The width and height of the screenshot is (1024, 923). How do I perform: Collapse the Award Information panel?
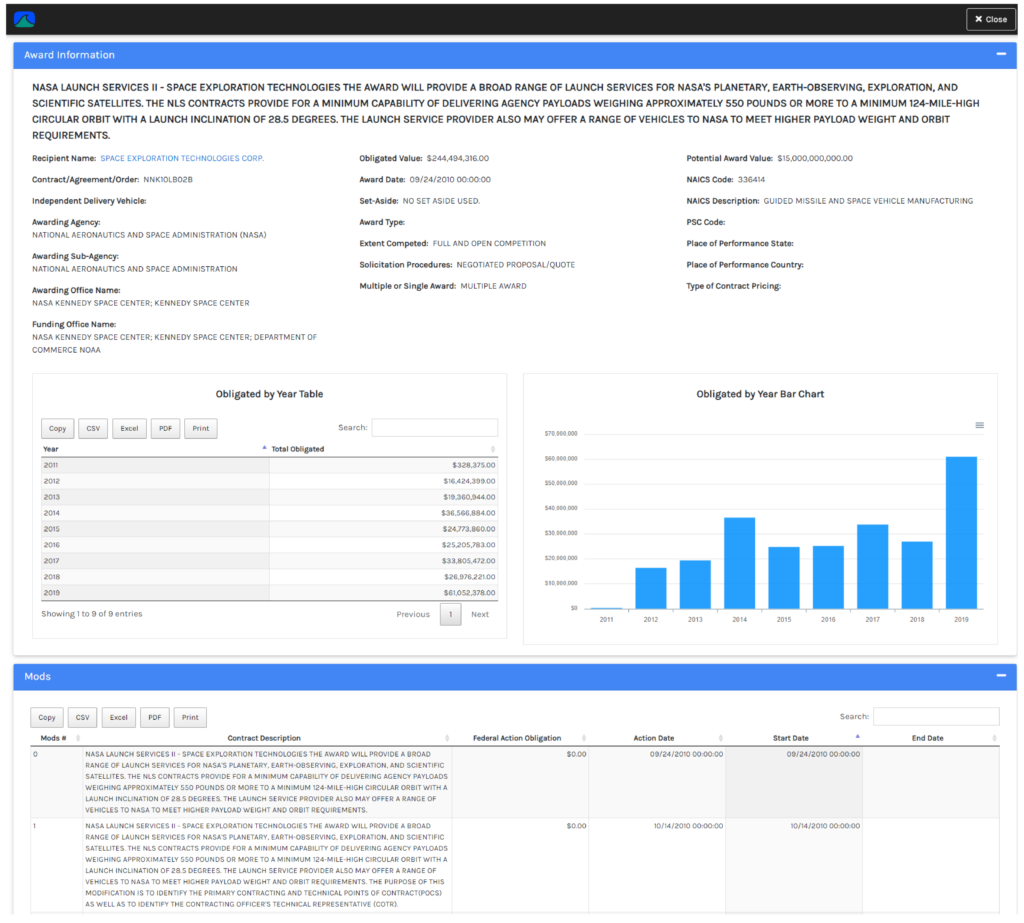point(1000,54)
